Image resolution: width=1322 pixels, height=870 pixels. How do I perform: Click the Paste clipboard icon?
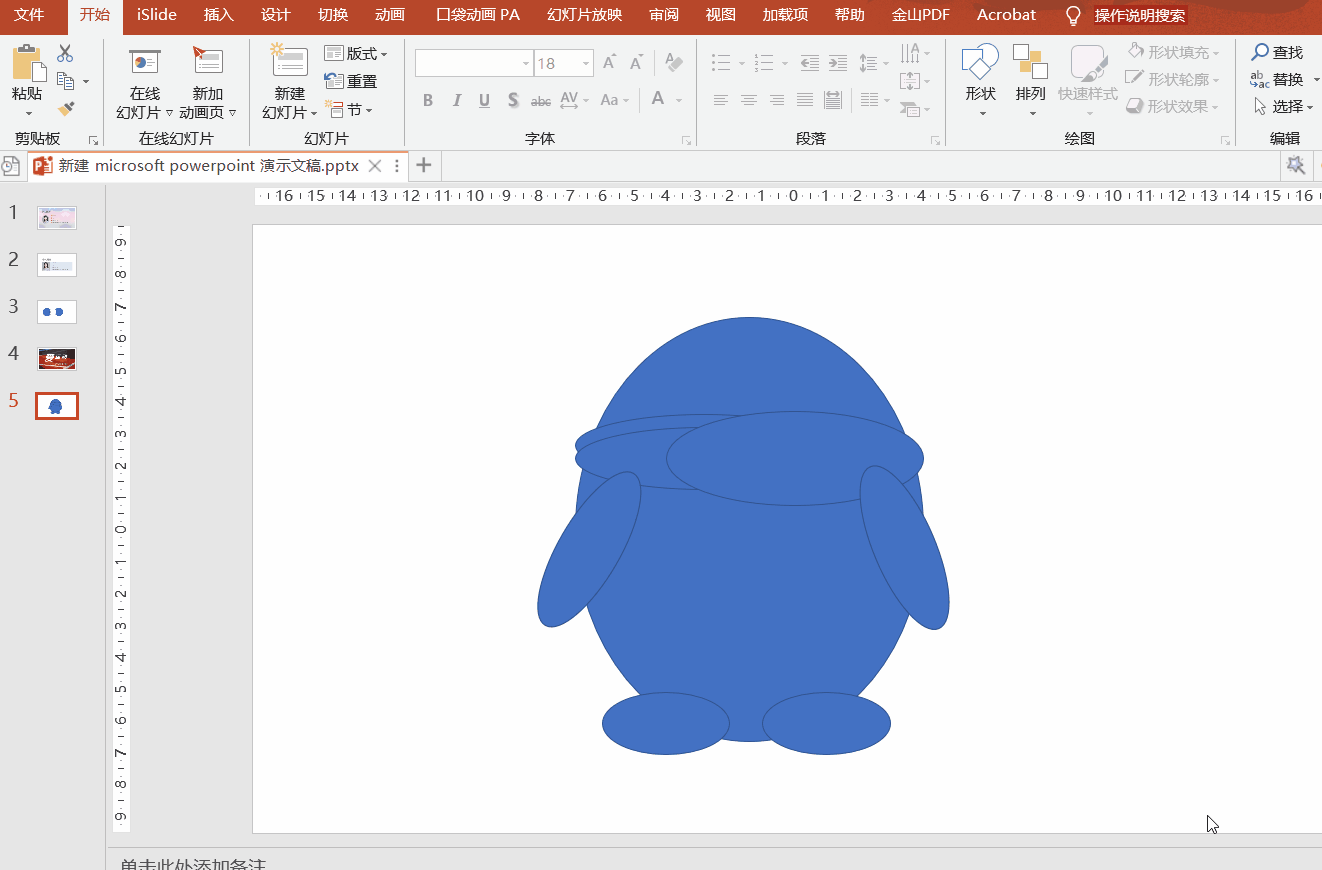[x=27, y=63]
